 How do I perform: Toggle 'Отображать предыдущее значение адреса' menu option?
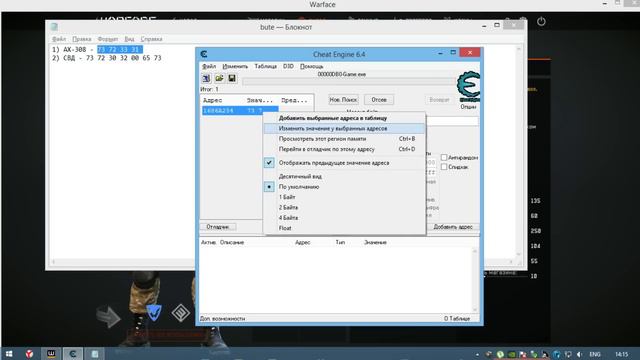pos(344,163)
